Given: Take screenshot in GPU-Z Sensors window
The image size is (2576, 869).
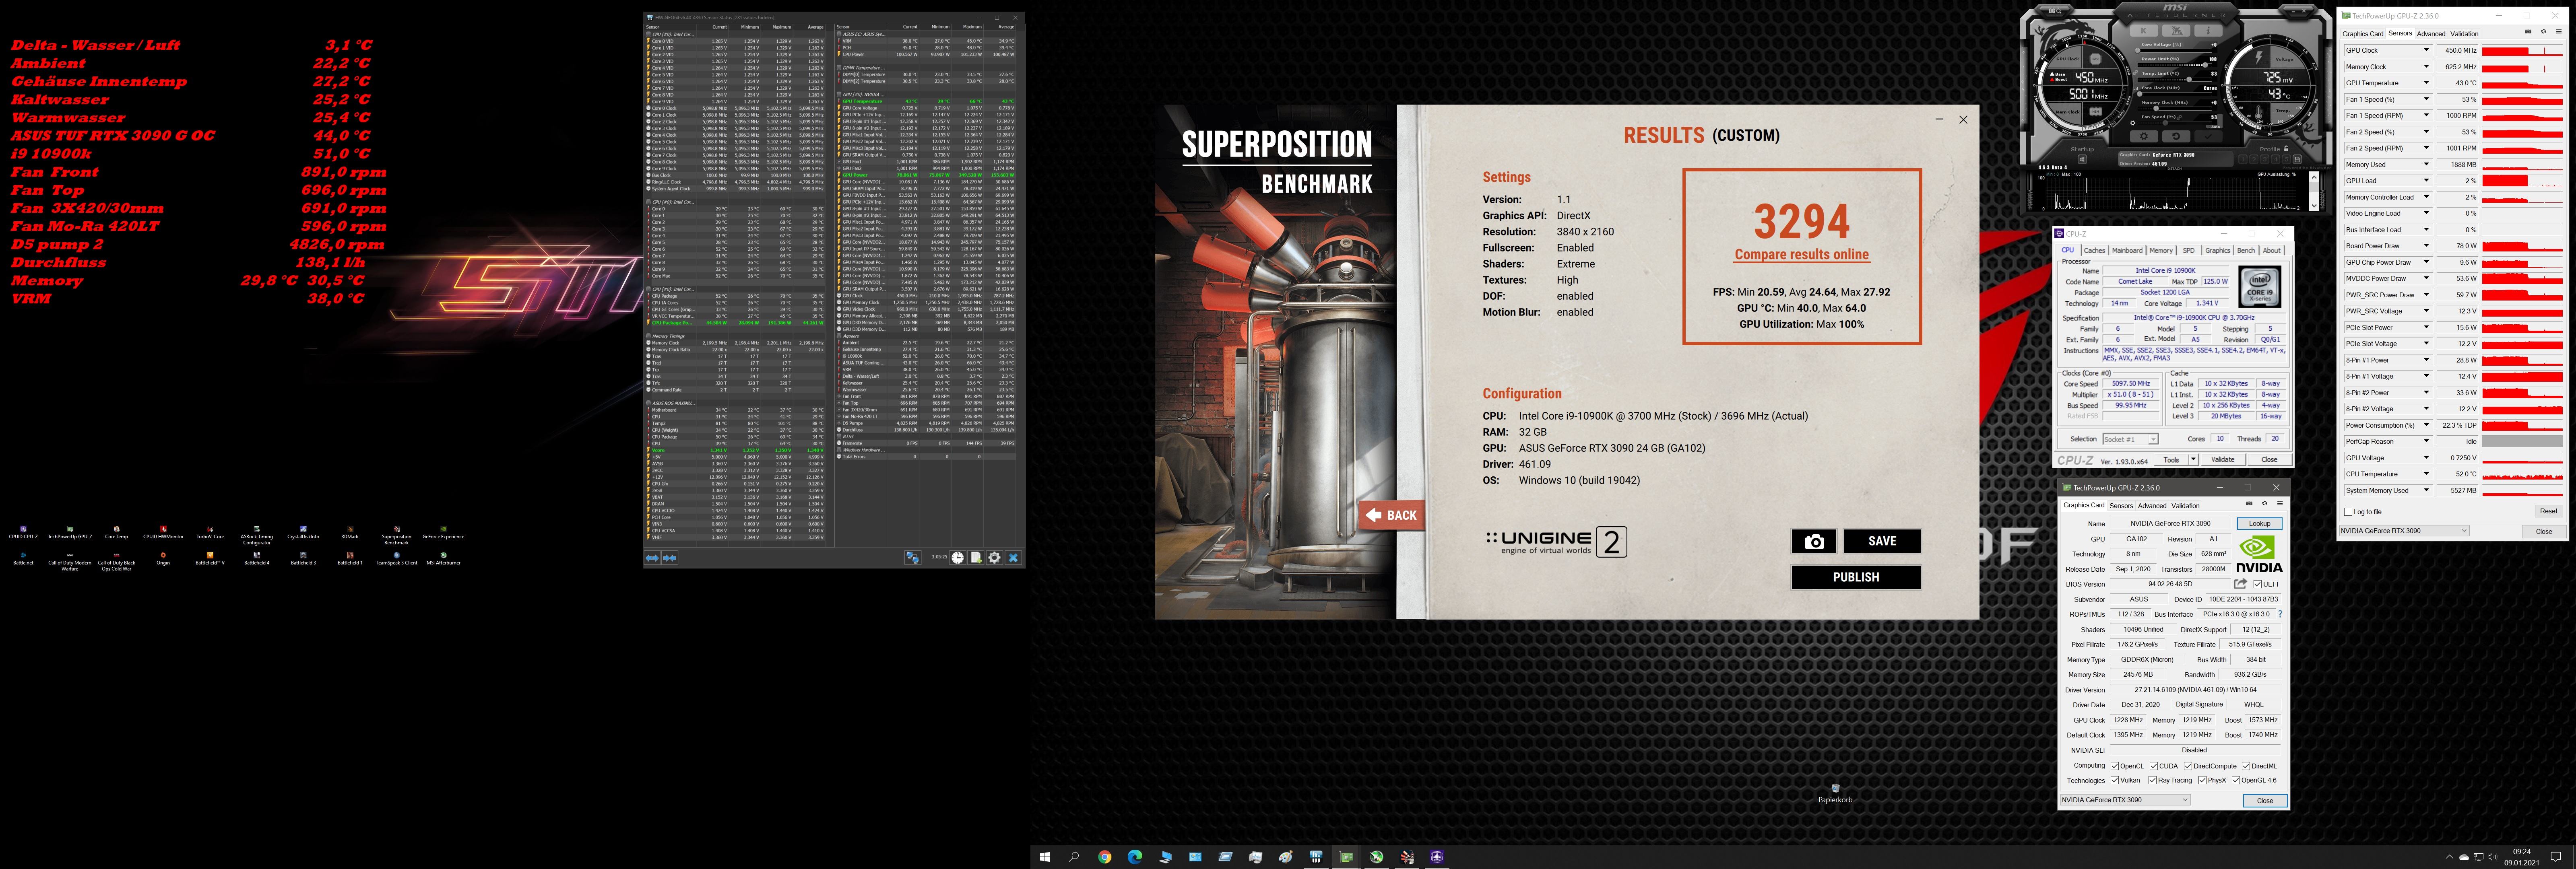Looking at the screenshot, I should tap(2528, 31).
